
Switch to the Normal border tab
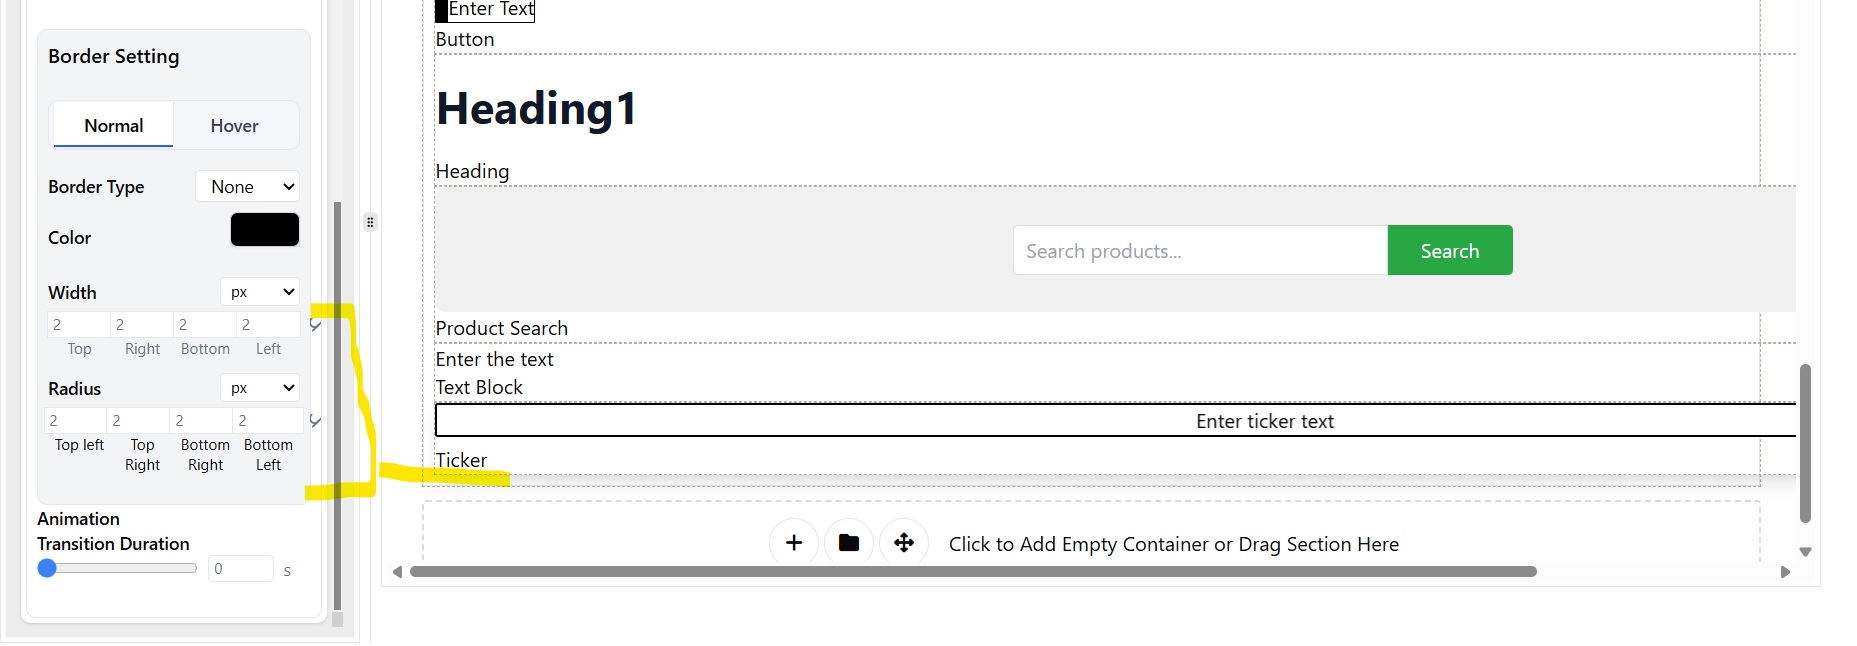pos(113,125)
